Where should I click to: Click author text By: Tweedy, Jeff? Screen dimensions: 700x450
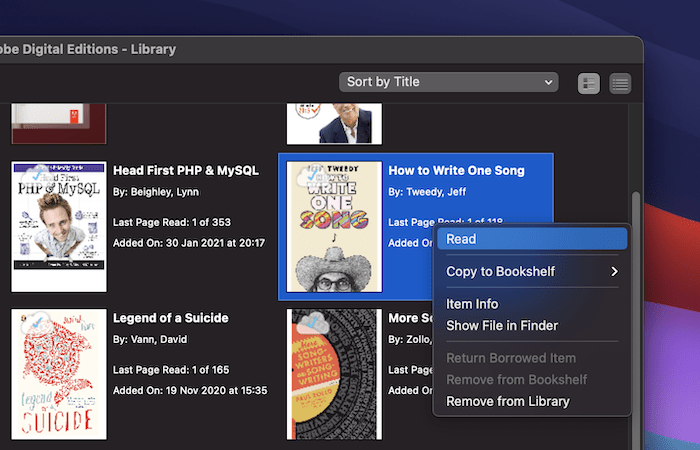point(427,192)
